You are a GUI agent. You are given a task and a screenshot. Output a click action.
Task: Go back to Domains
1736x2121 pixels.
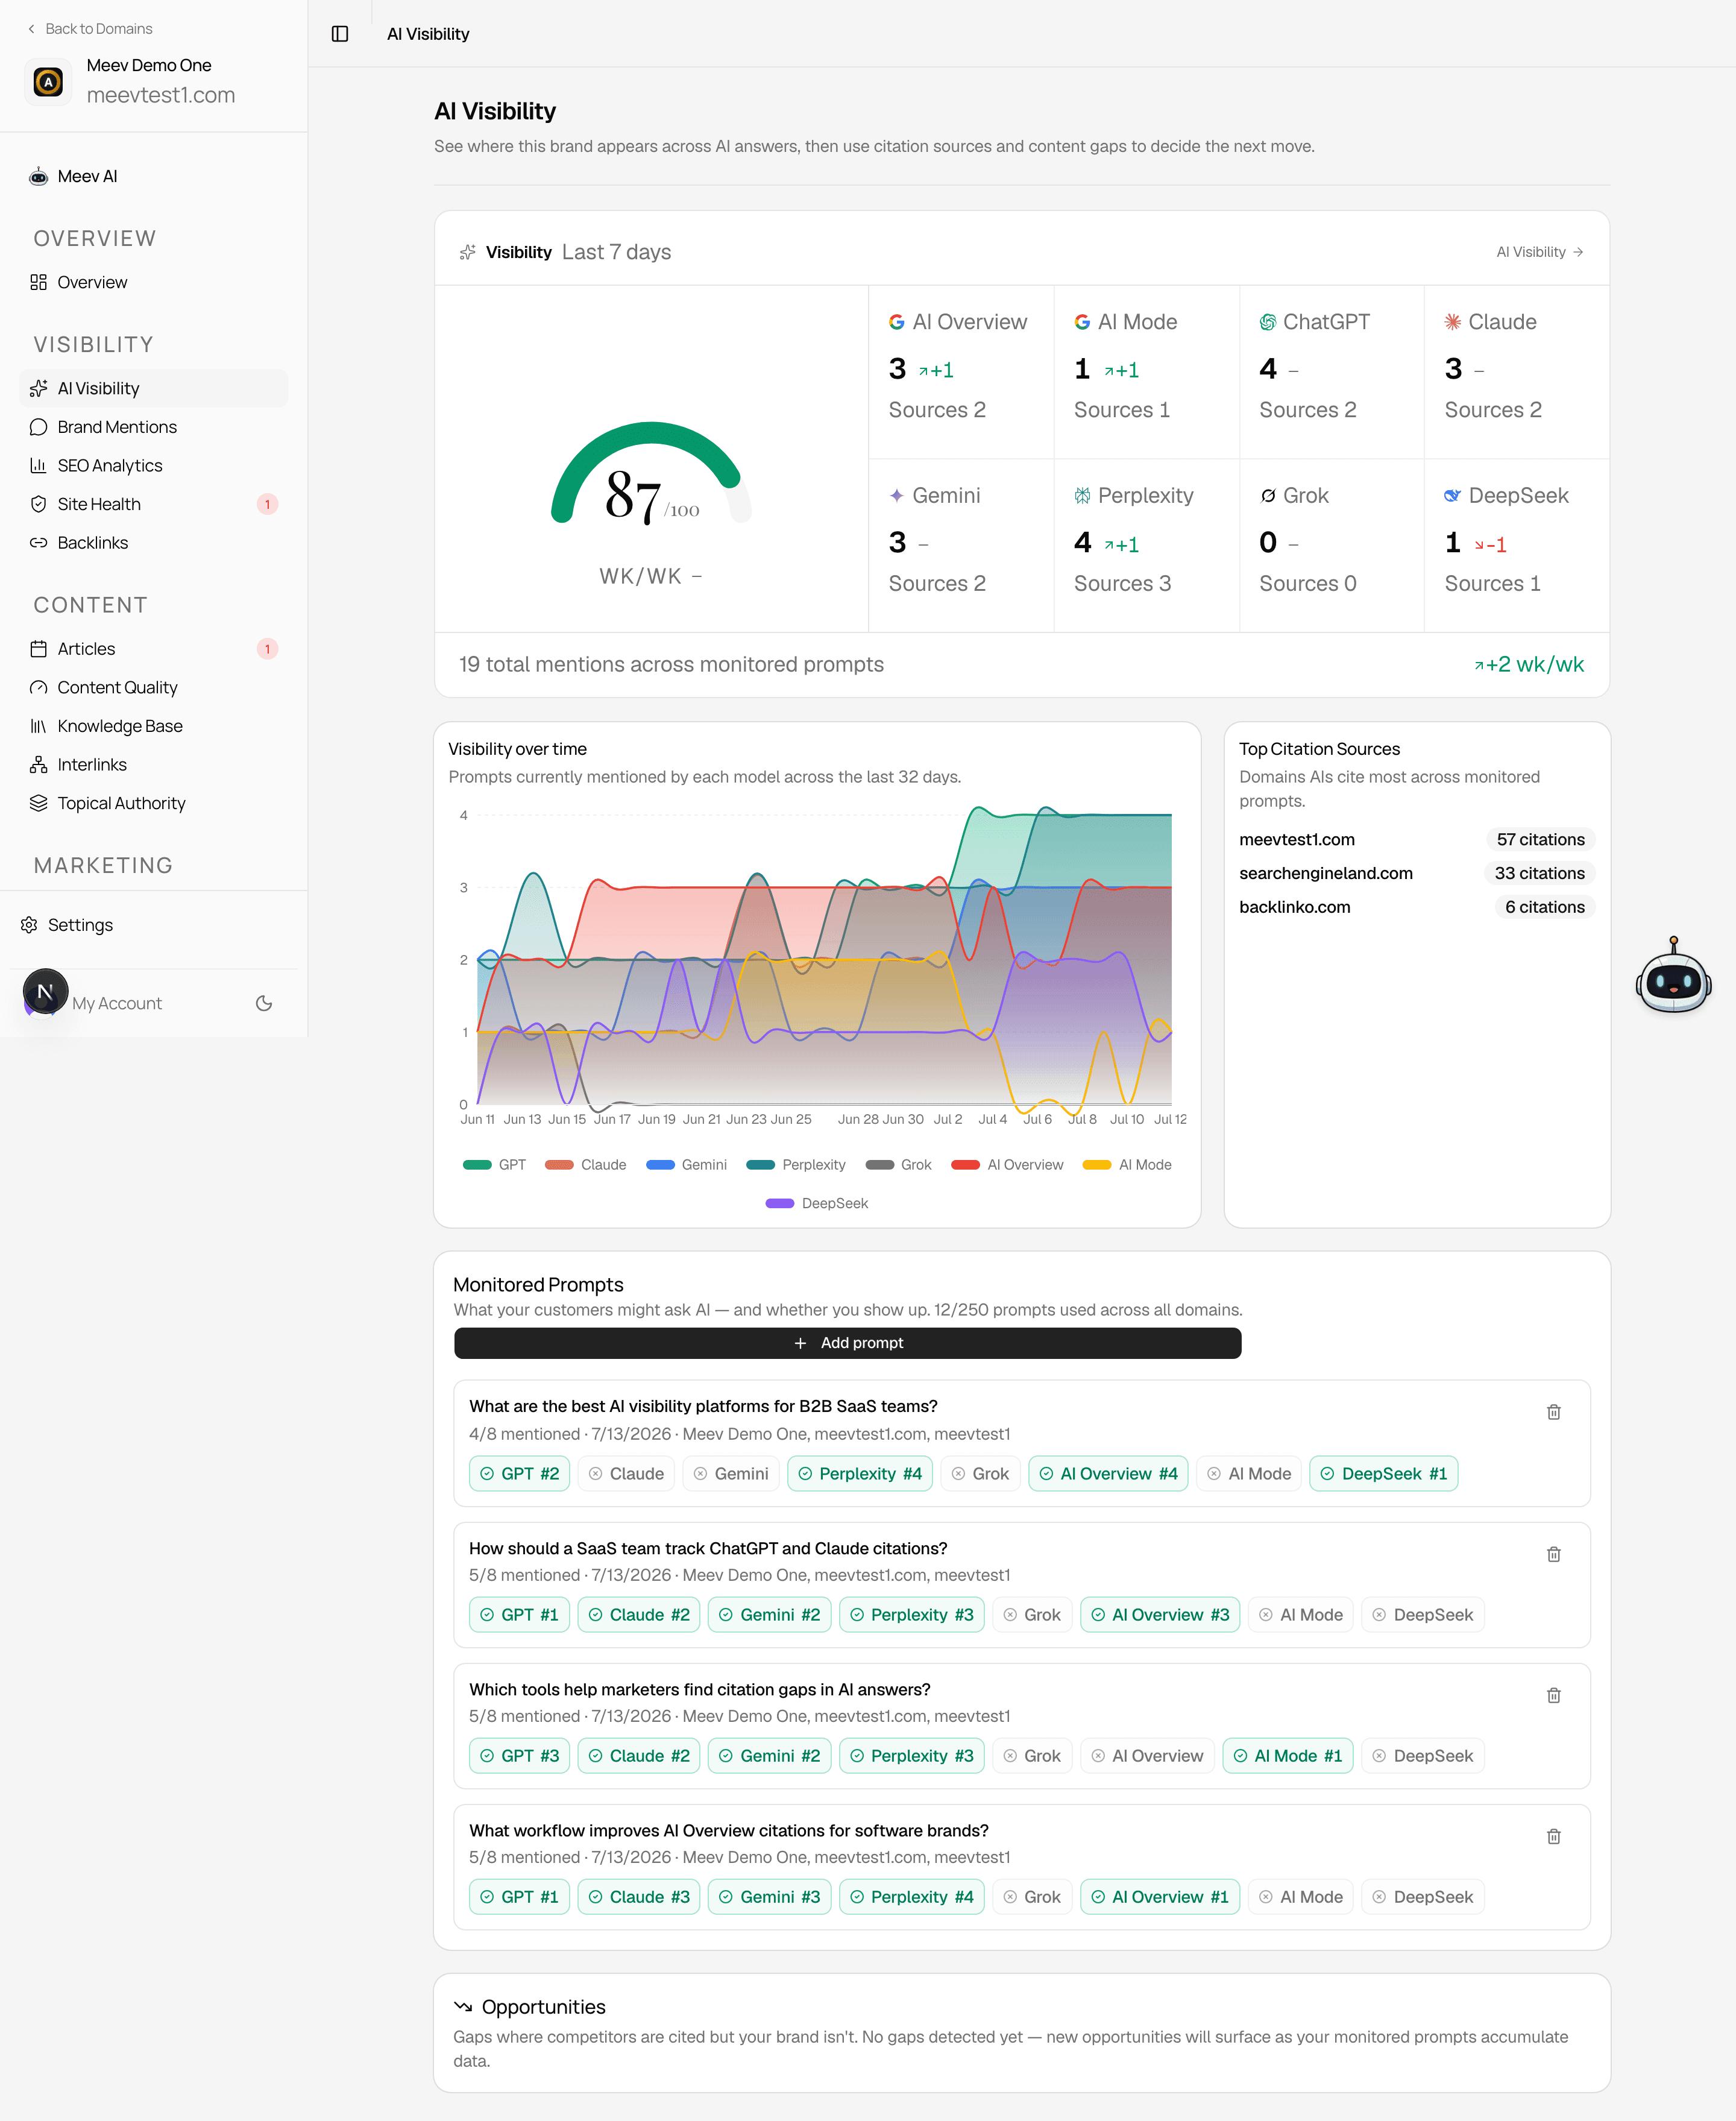tap(90, 29)
